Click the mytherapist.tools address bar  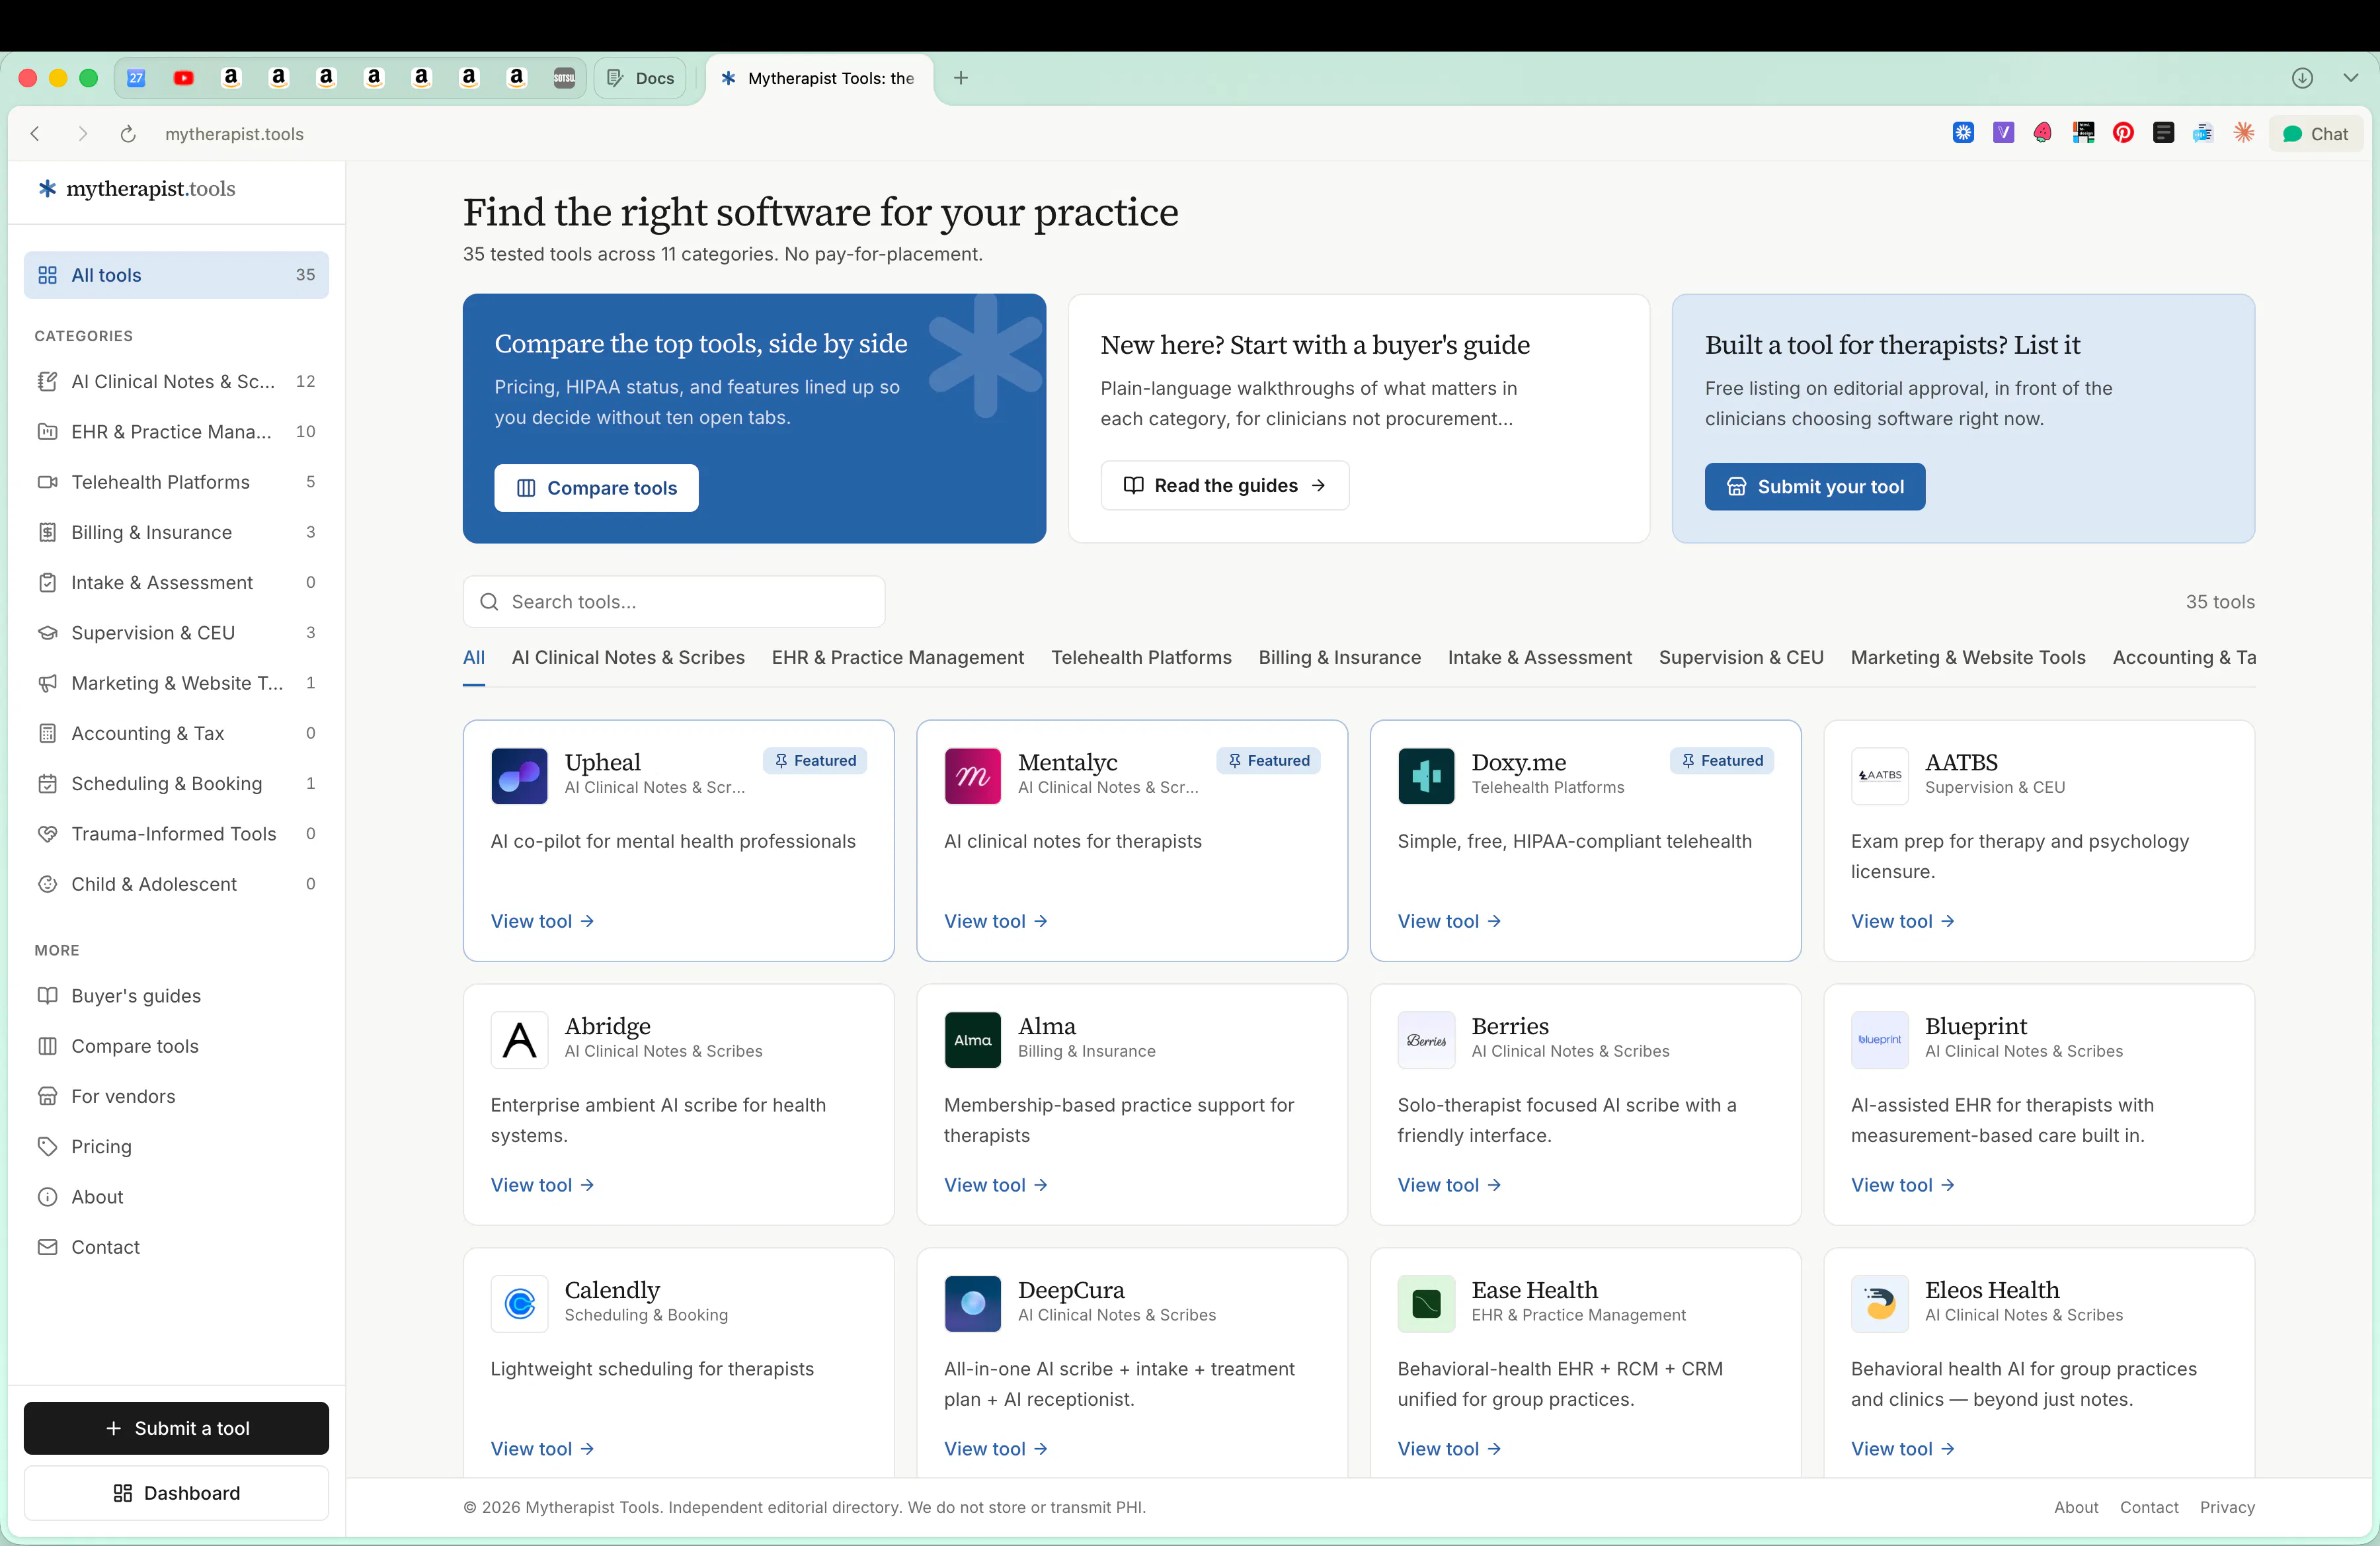coord(234,134)
